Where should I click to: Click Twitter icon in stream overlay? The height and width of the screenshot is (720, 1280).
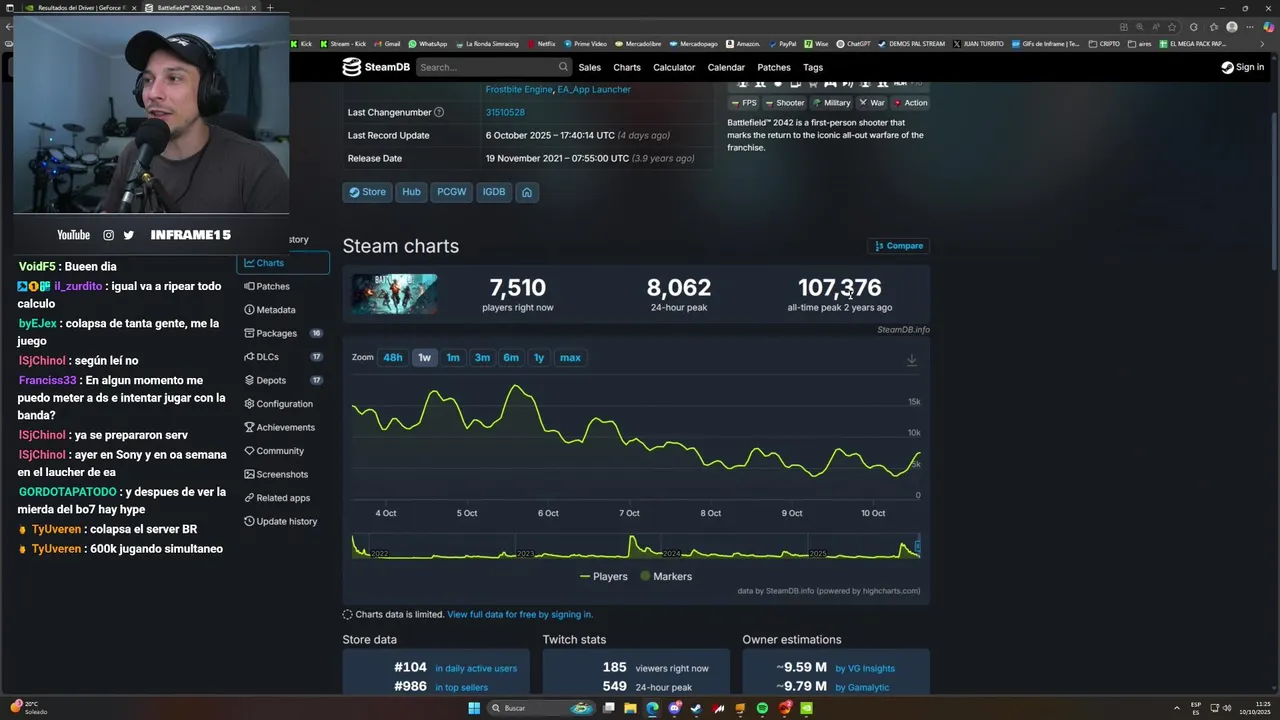tap(128, 235)
